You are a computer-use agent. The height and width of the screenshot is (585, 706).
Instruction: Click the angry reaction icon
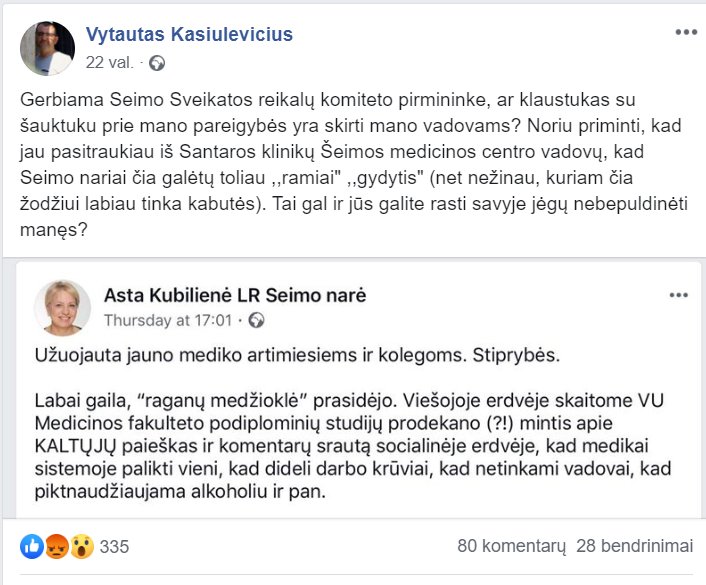[x=57, y=547]
